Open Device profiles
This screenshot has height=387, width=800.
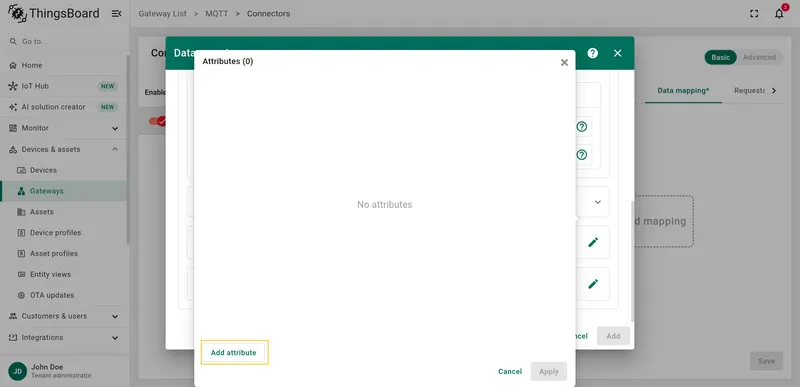click(x=56, y=233)
